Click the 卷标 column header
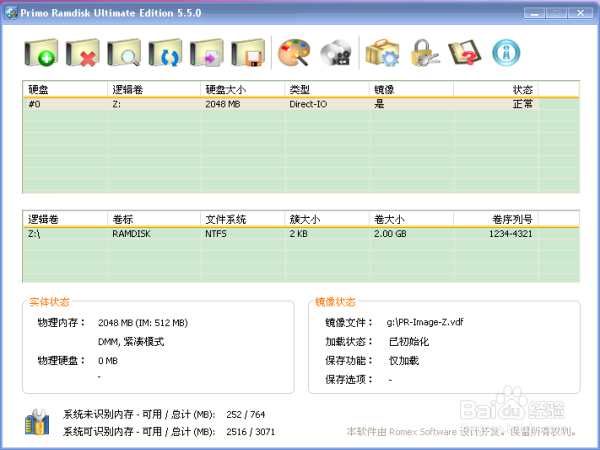This screenshot has height=450, width=600. tap(154, 219)
